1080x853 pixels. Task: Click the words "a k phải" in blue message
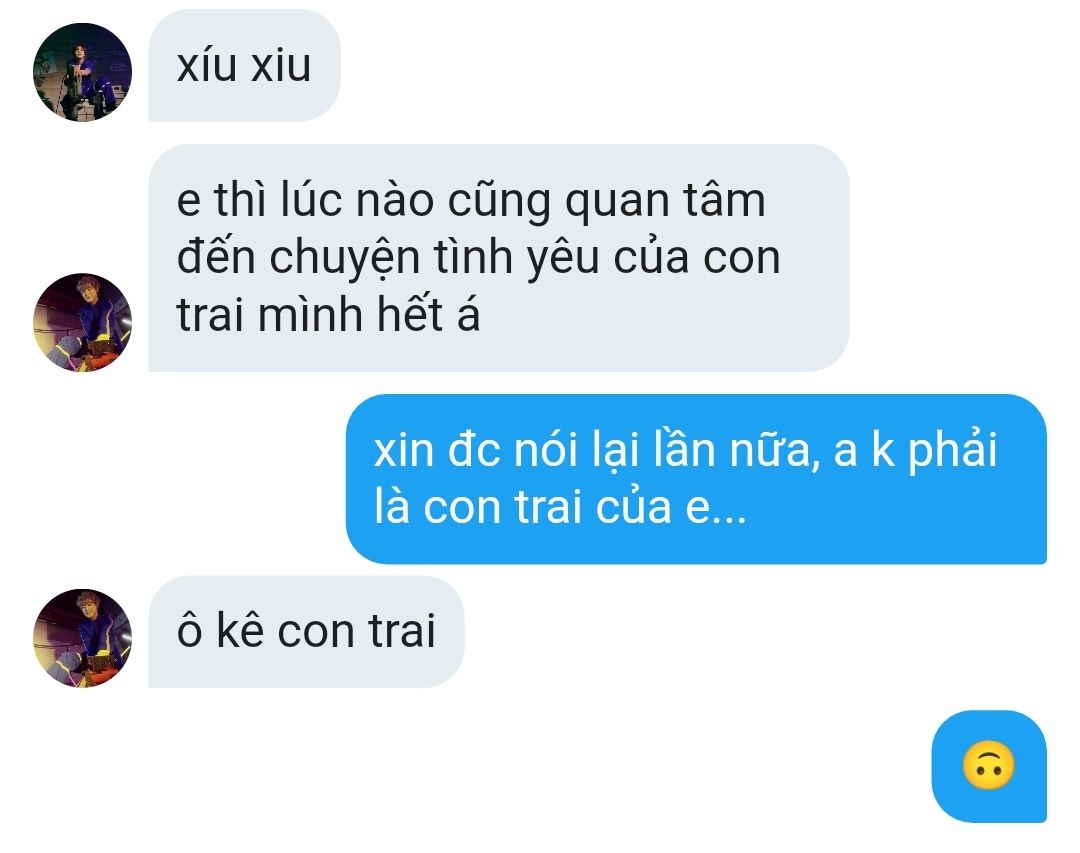coord(915,451)
